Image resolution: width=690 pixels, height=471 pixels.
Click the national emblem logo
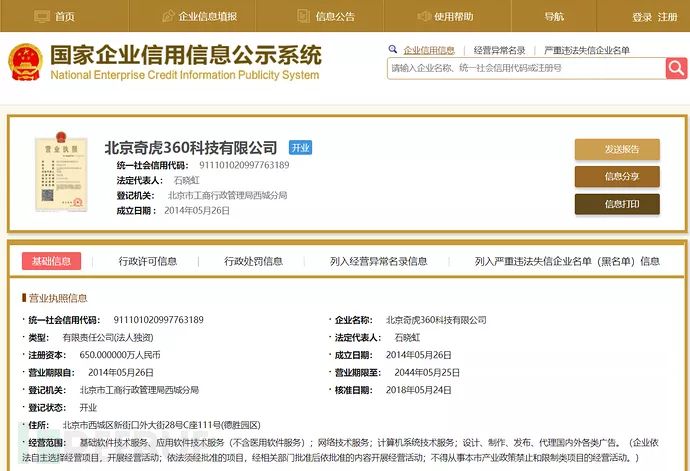click(x=26, y=62)
